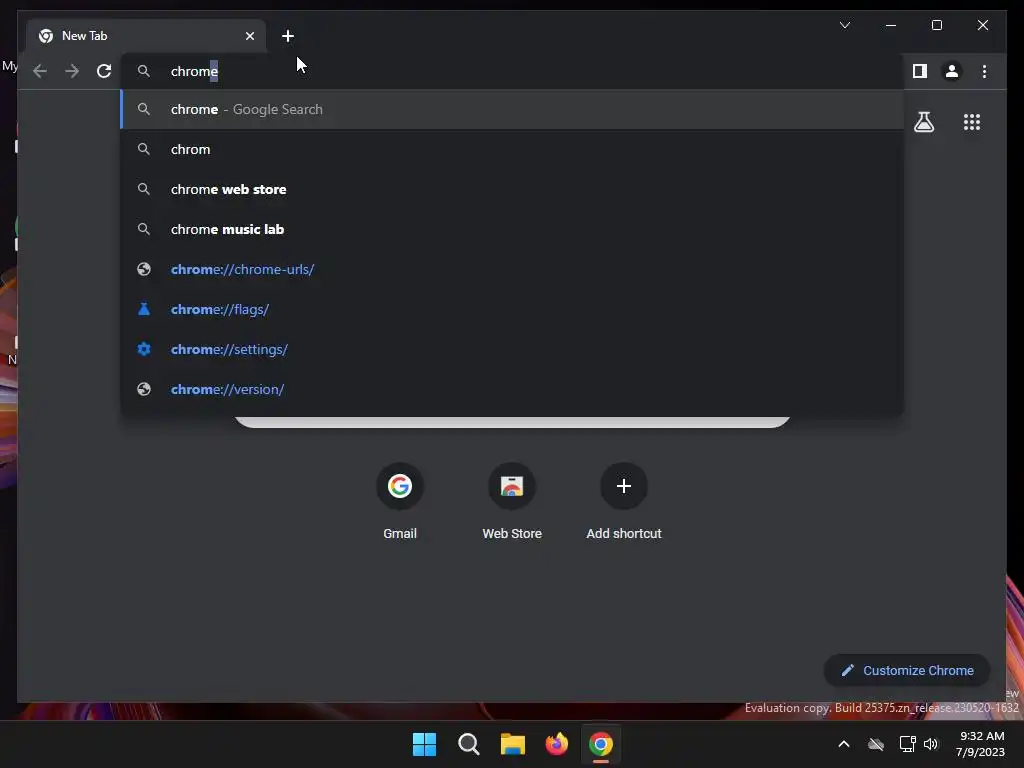Open the volume tray icon

coord(931,744)
